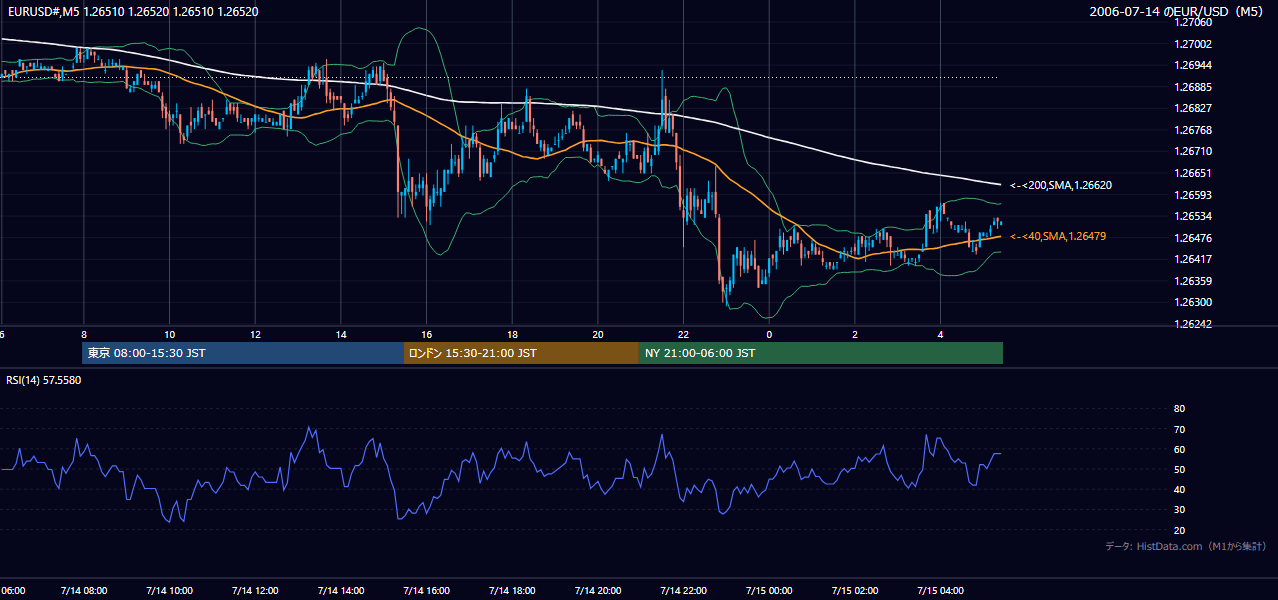The image size is (1278, 600).
Task: Click price level 1.26359 on the axis
Action: 1193,281
